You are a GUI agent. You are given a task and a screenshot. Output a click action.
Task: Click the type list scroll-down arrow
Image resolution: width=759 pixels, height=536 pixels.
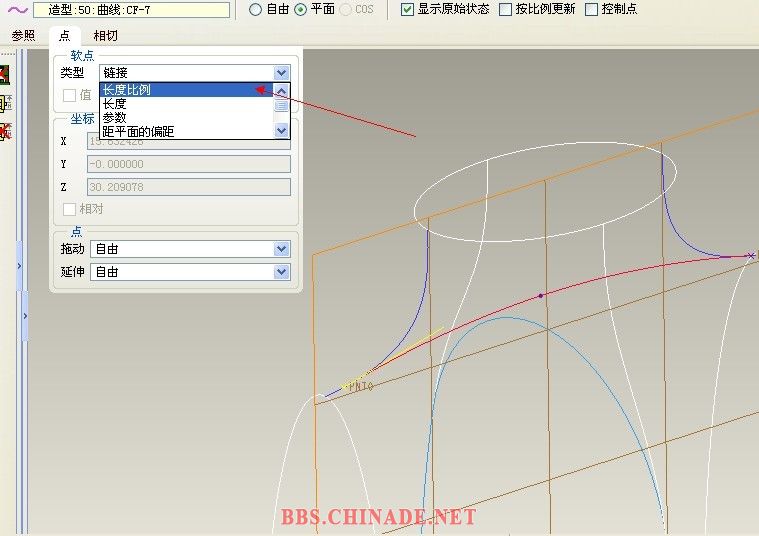281,130
